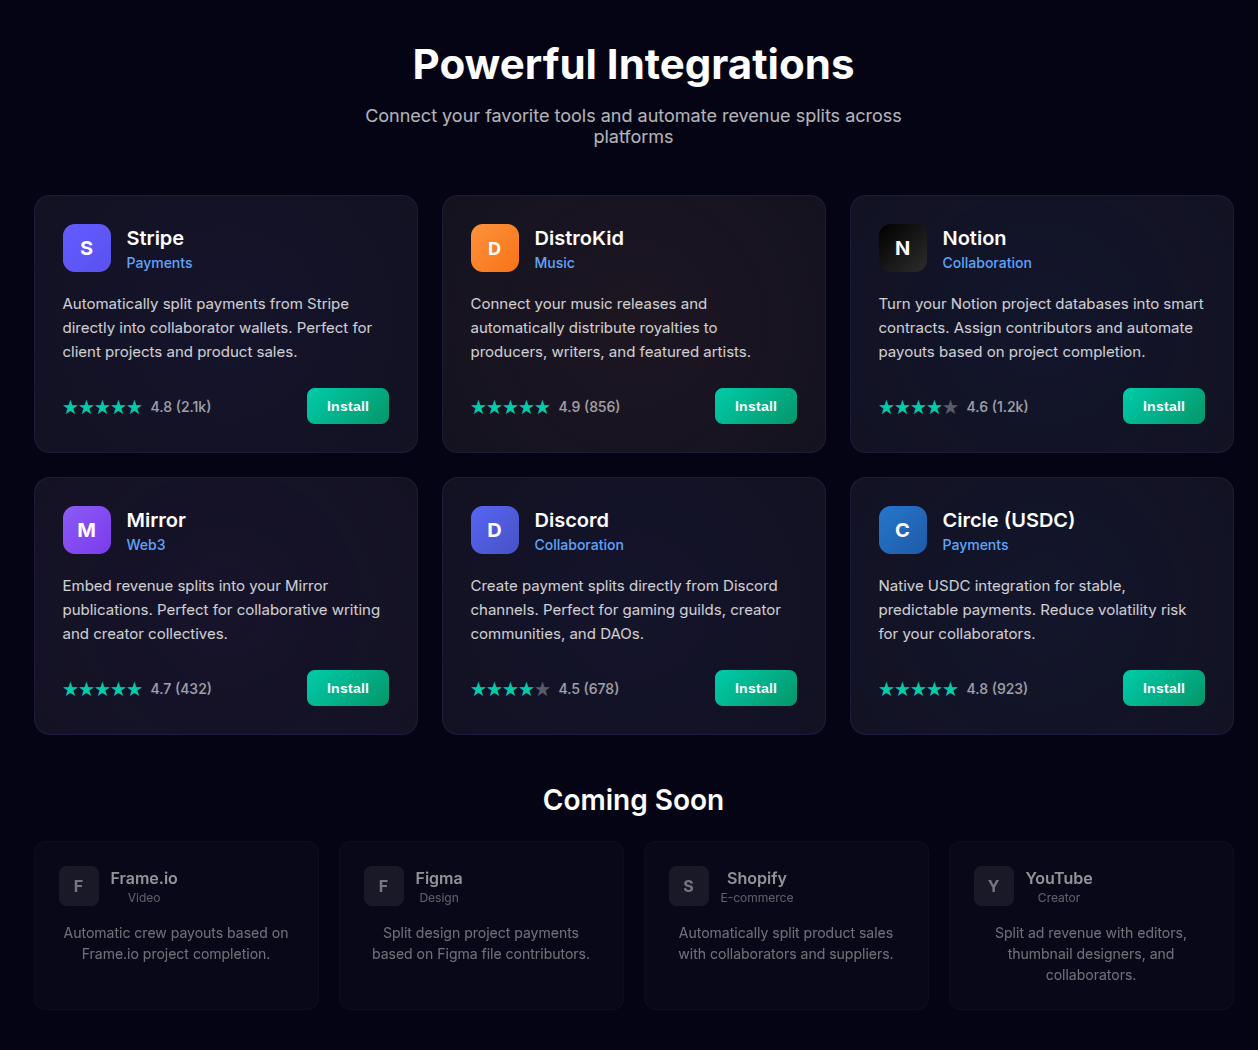
Task: Click the Music tag under DistroKid
Action: [x=554, y=263]
